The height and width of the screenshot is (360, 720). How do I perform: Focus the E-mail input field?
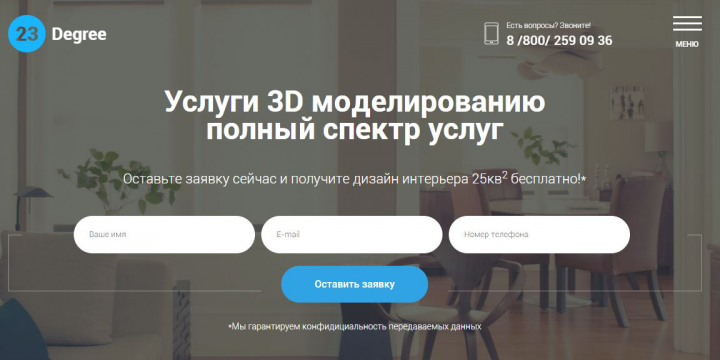352,235
